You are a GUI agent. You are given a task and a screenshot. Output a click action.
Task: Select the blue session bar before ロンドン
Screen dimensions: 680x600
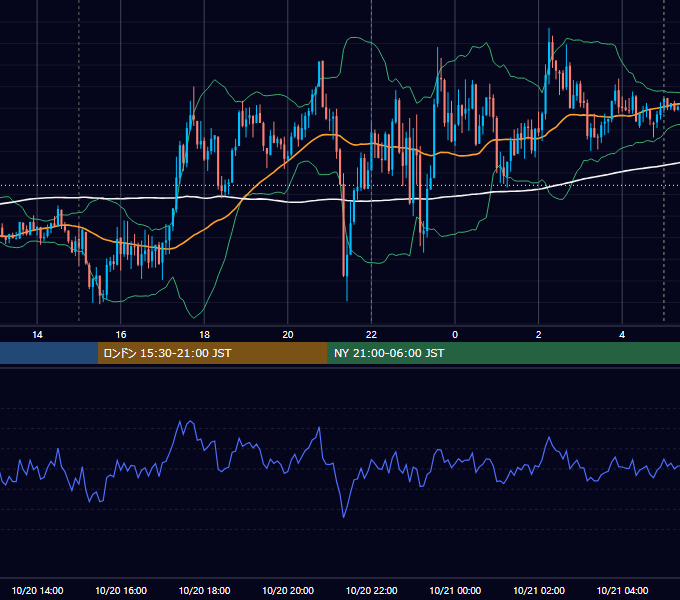(49, 353)
